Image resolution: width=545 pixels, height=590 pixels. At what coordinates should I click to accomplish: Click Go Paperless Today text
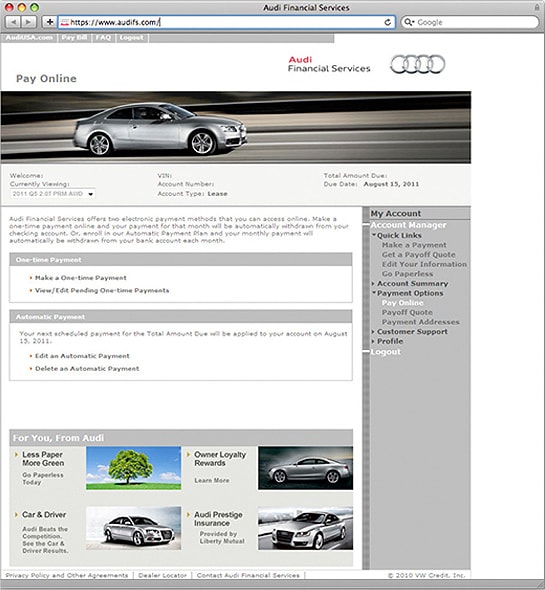[x=42, y=479]
